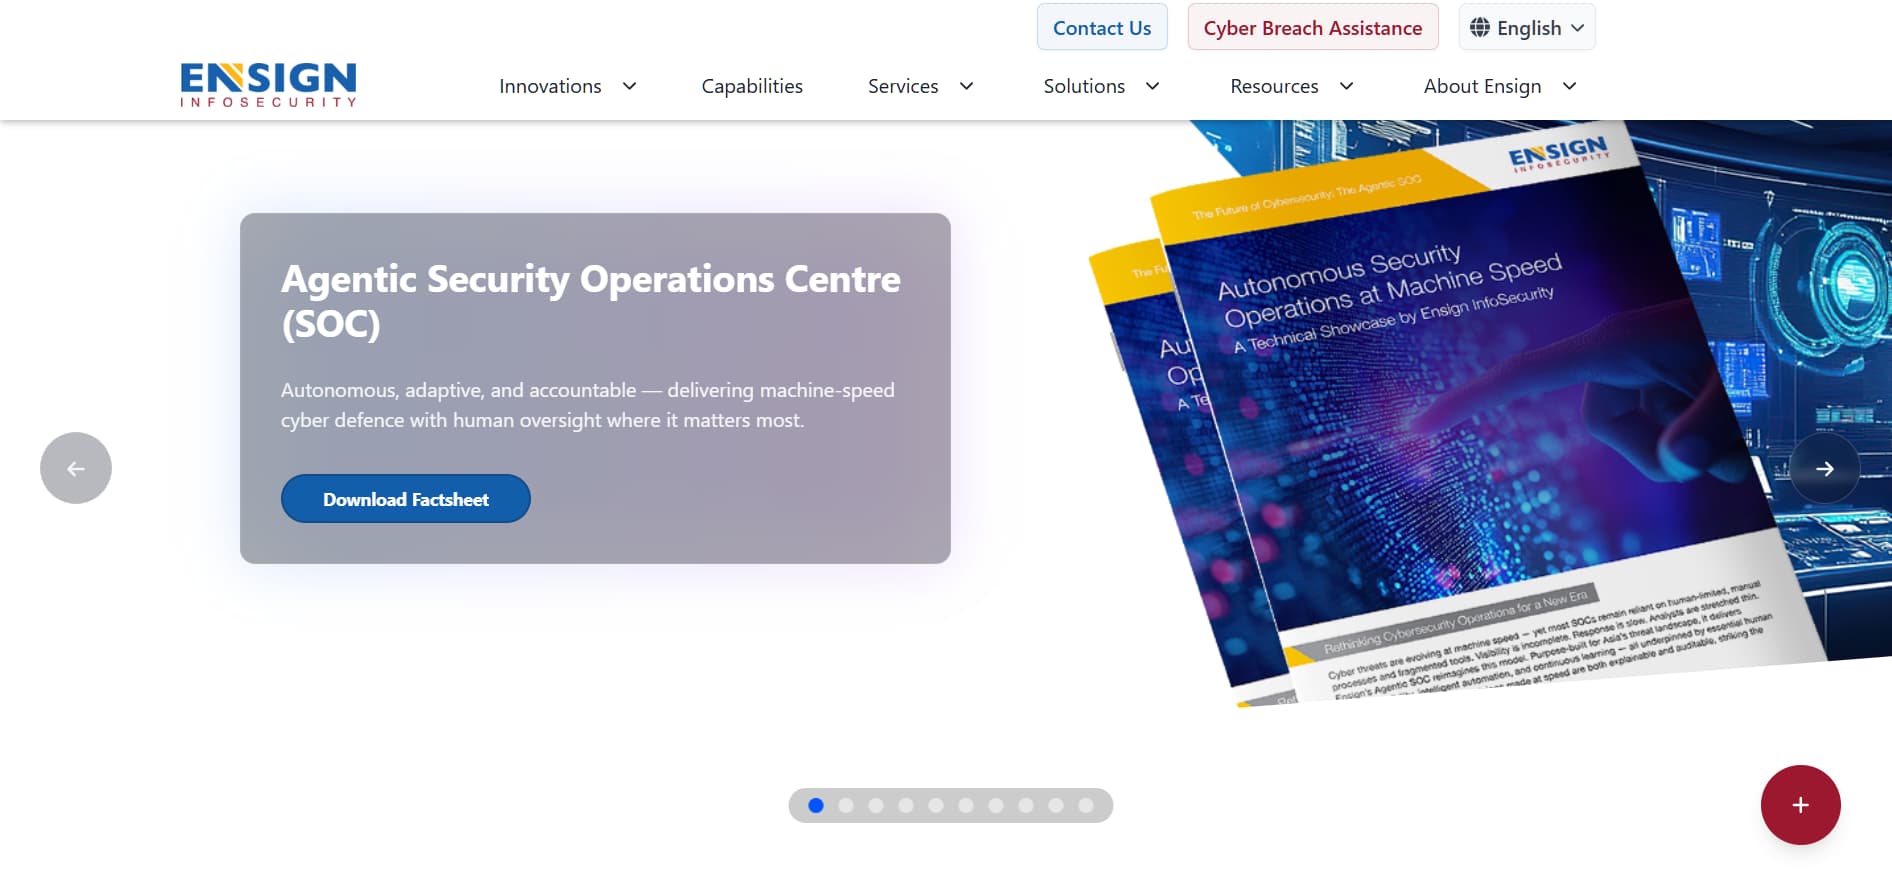Select the sixth carousel dot
Screen dimensions: 1892x872
point(966,805)
